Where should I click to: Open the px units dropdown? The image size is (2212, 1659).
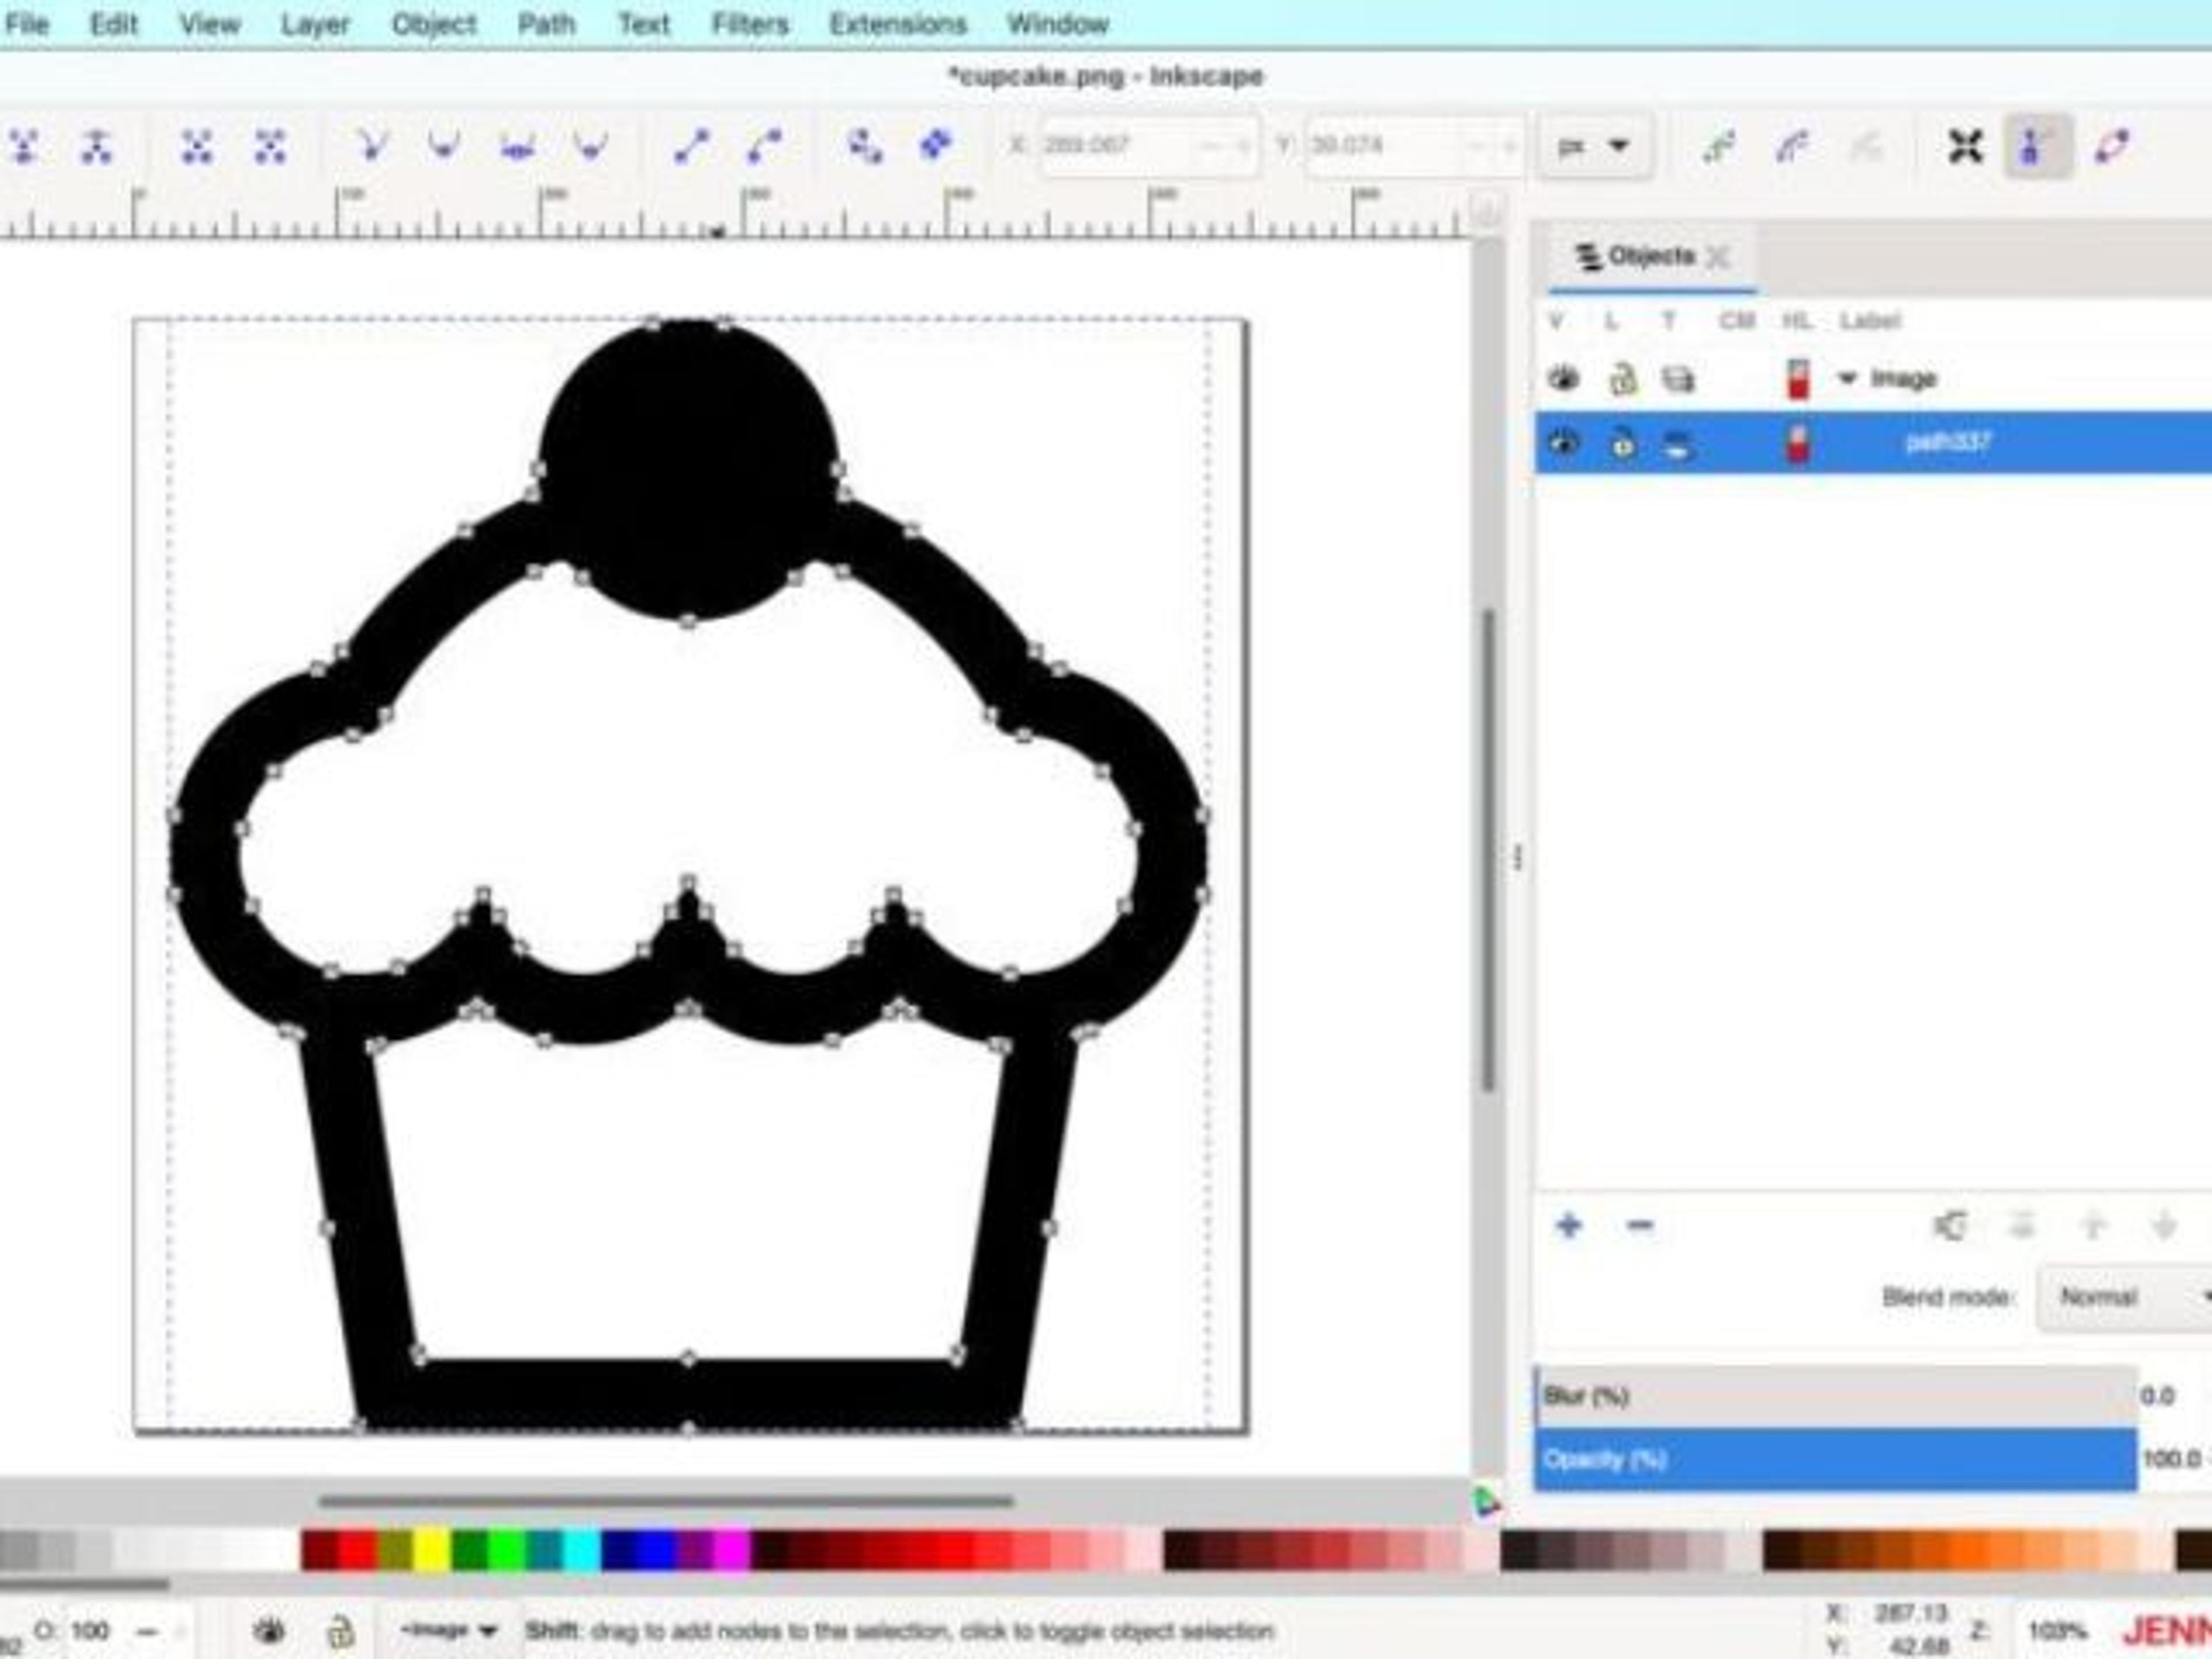point(1594,146)
